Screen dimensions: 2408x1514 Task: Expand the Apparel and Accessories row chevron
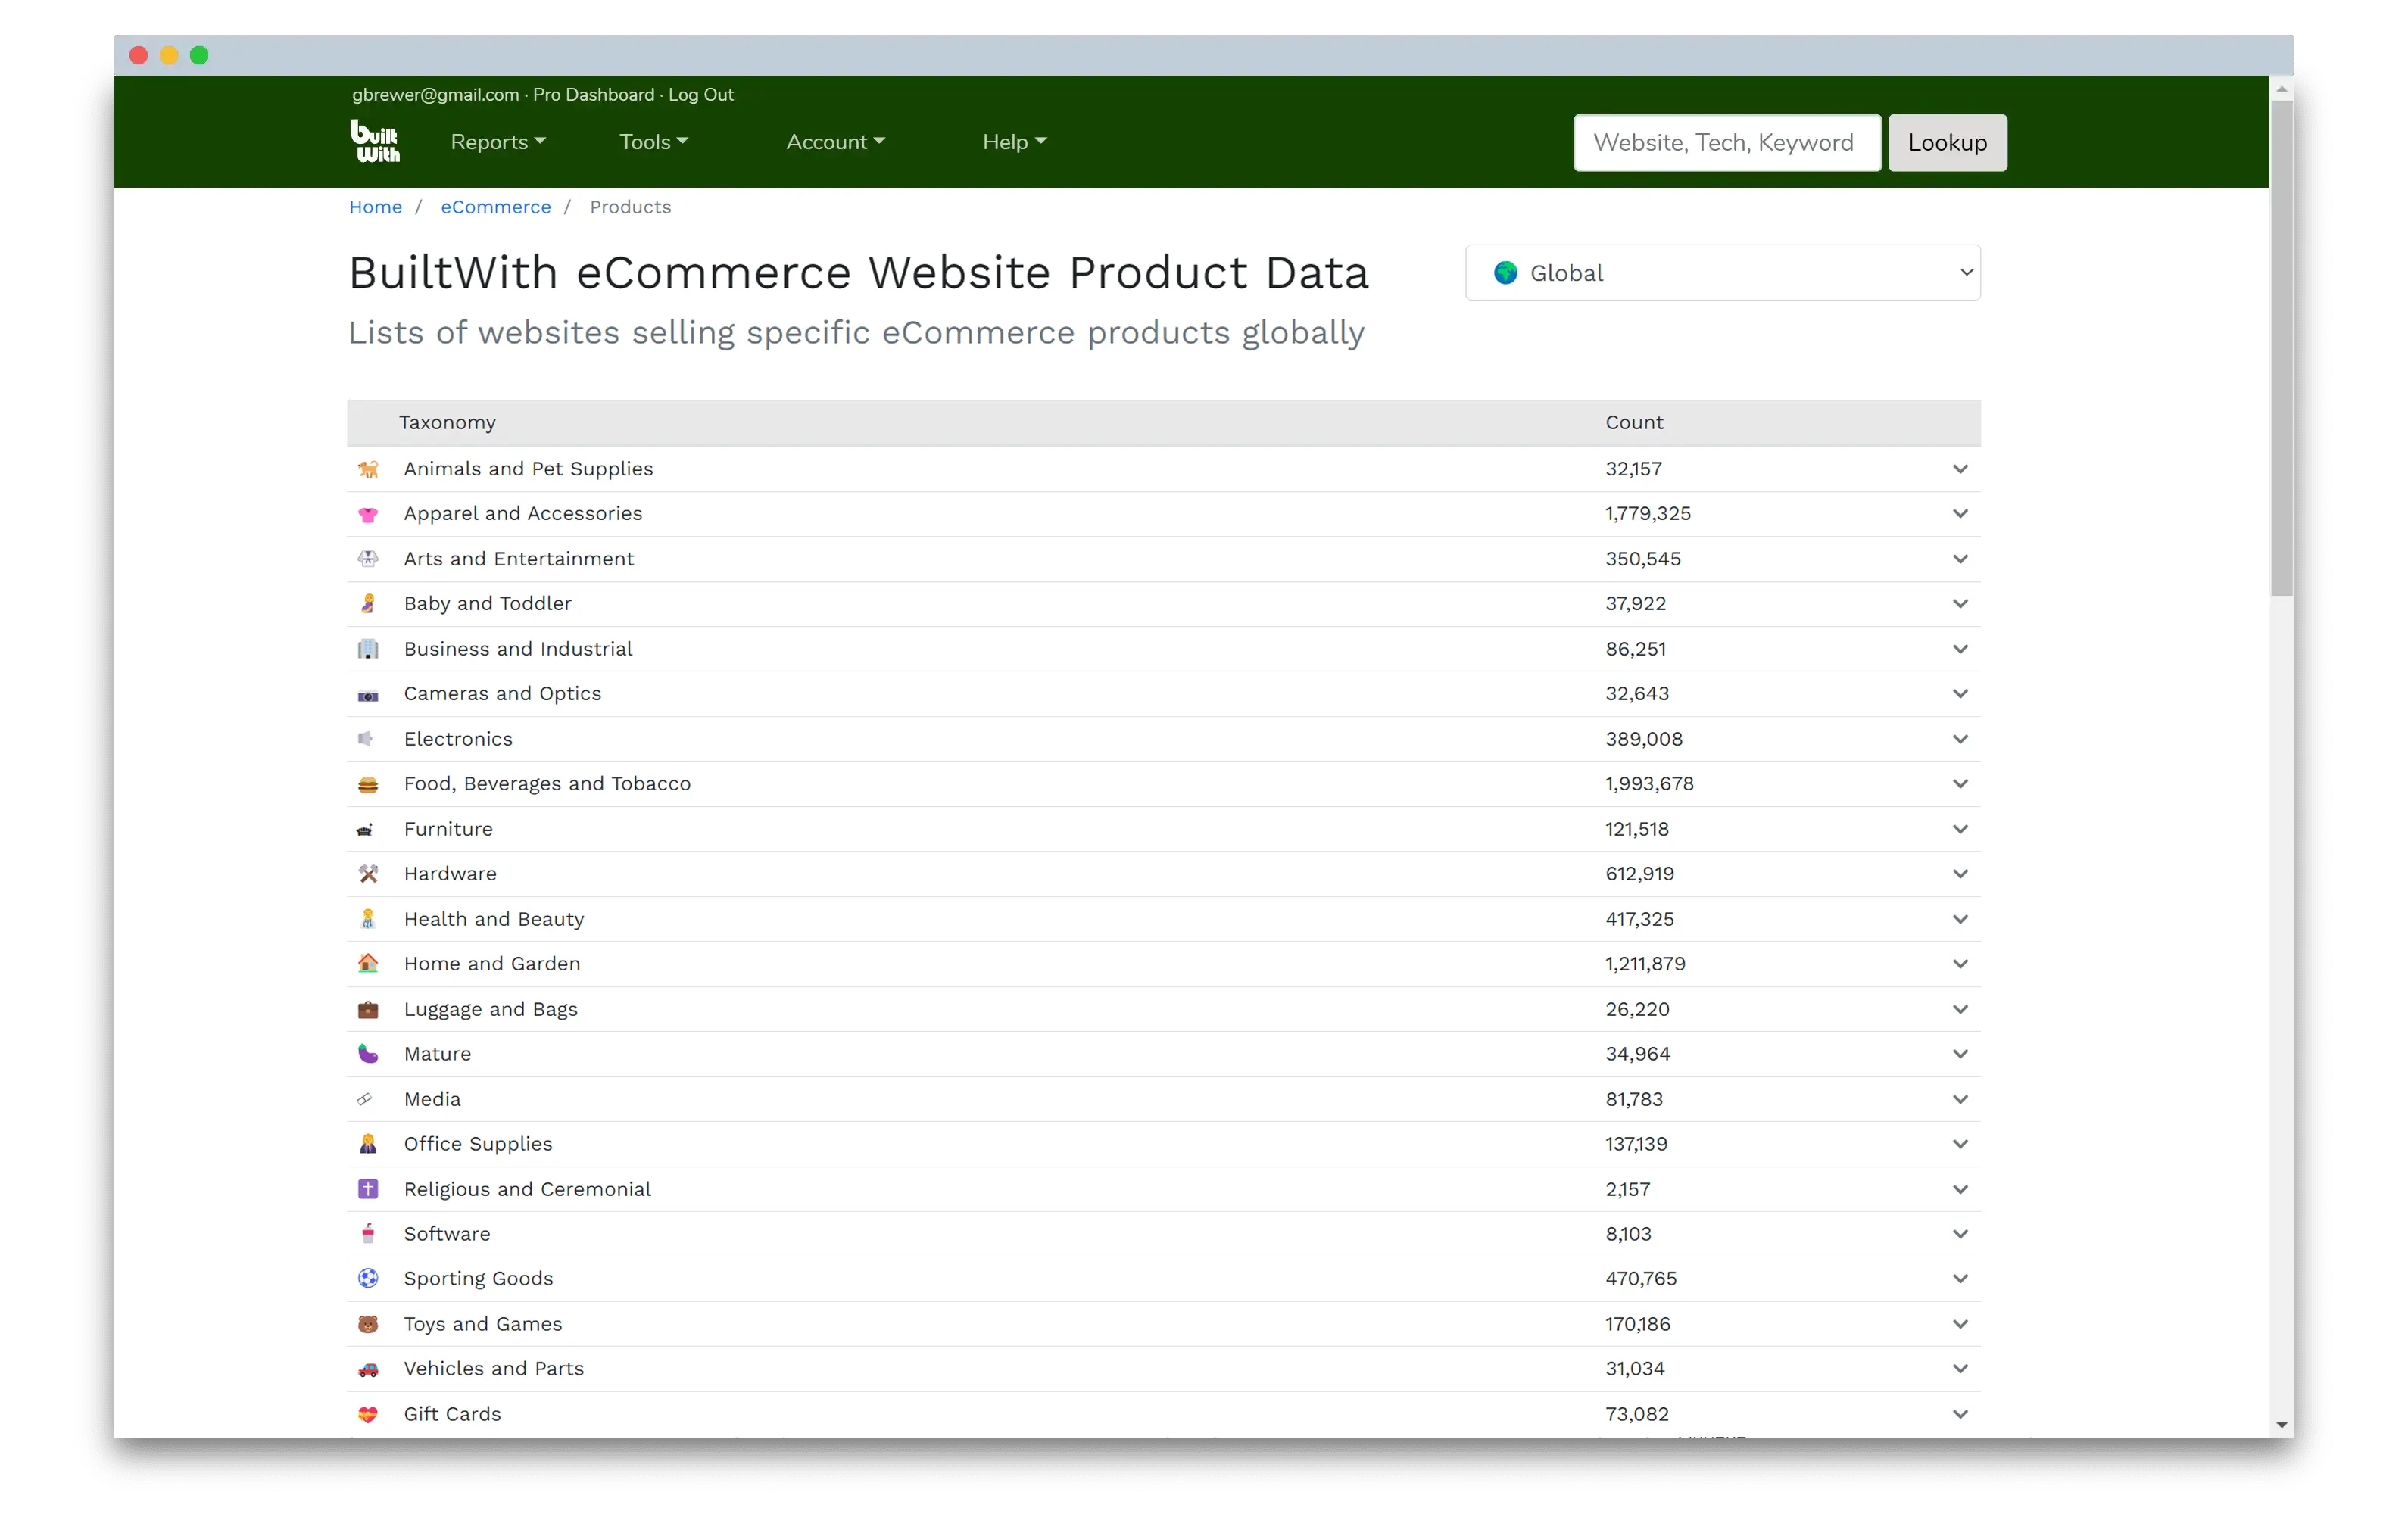pyautogui.click(x=1959, y=514)
